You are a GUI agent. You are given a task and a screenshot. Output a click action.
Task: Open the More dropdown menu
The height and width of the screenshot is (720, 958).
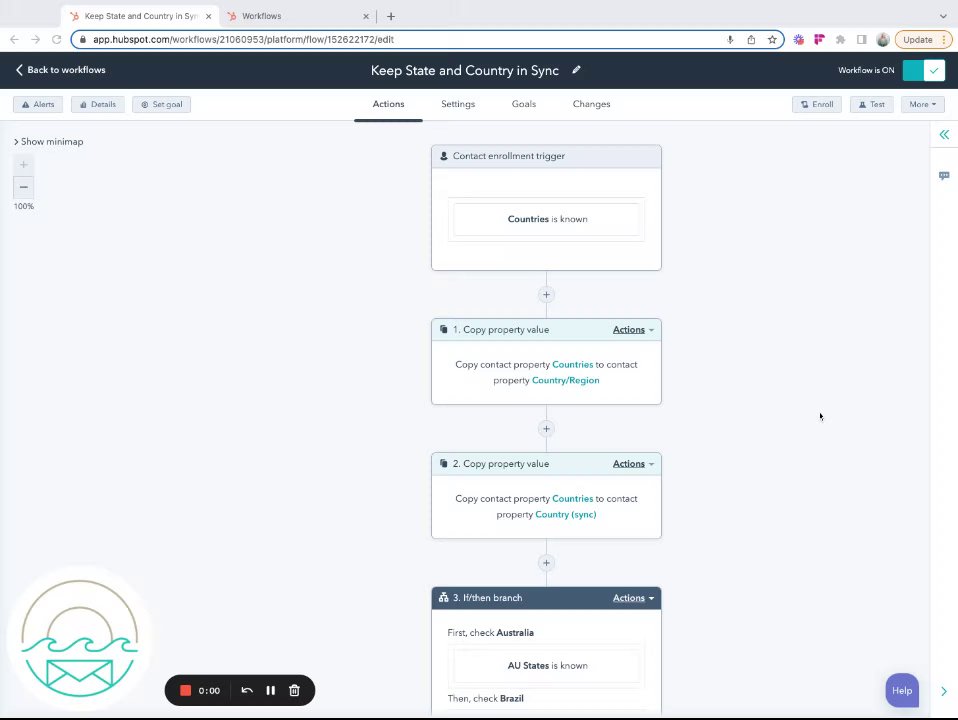923,105
